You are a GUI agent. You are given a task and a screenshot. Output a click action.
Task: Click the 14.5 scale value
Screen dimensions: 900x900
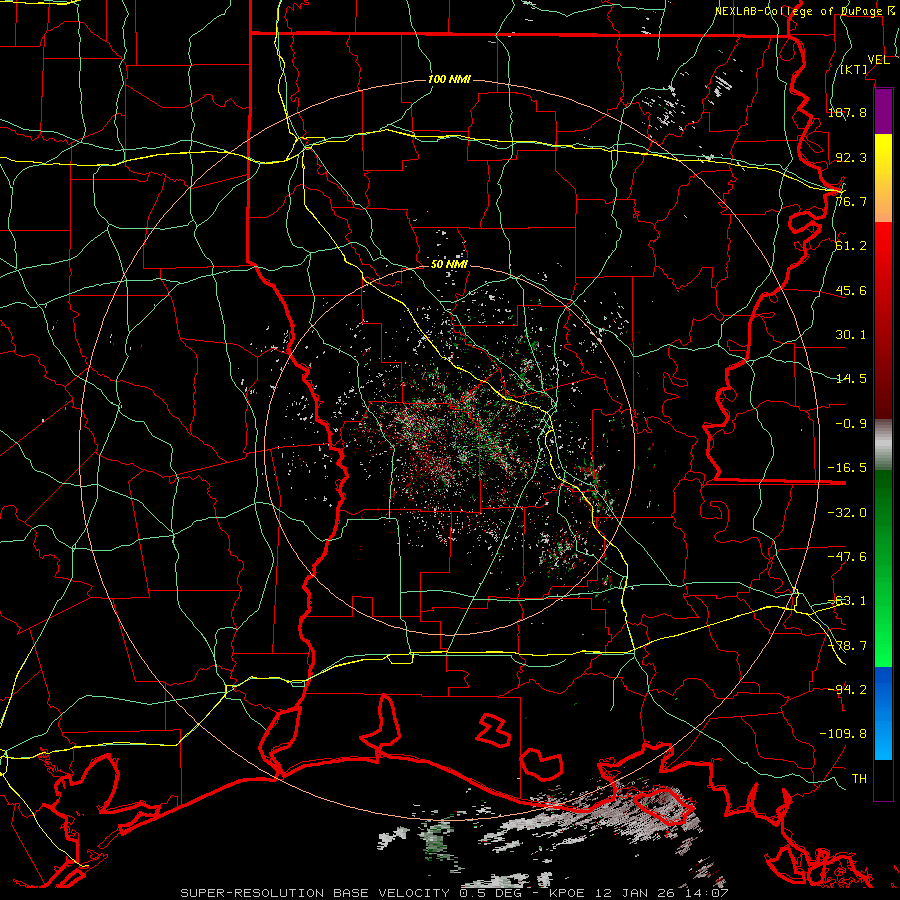coord(851,379)
